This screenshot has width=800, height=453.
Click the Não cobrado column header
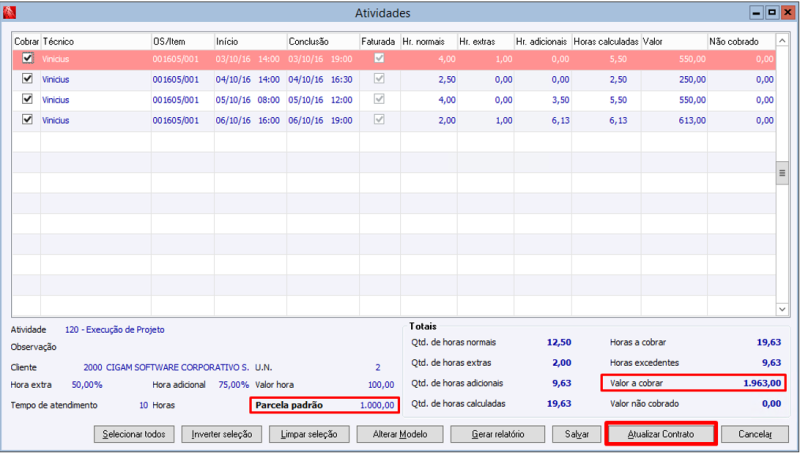click(x=741, y=41)
